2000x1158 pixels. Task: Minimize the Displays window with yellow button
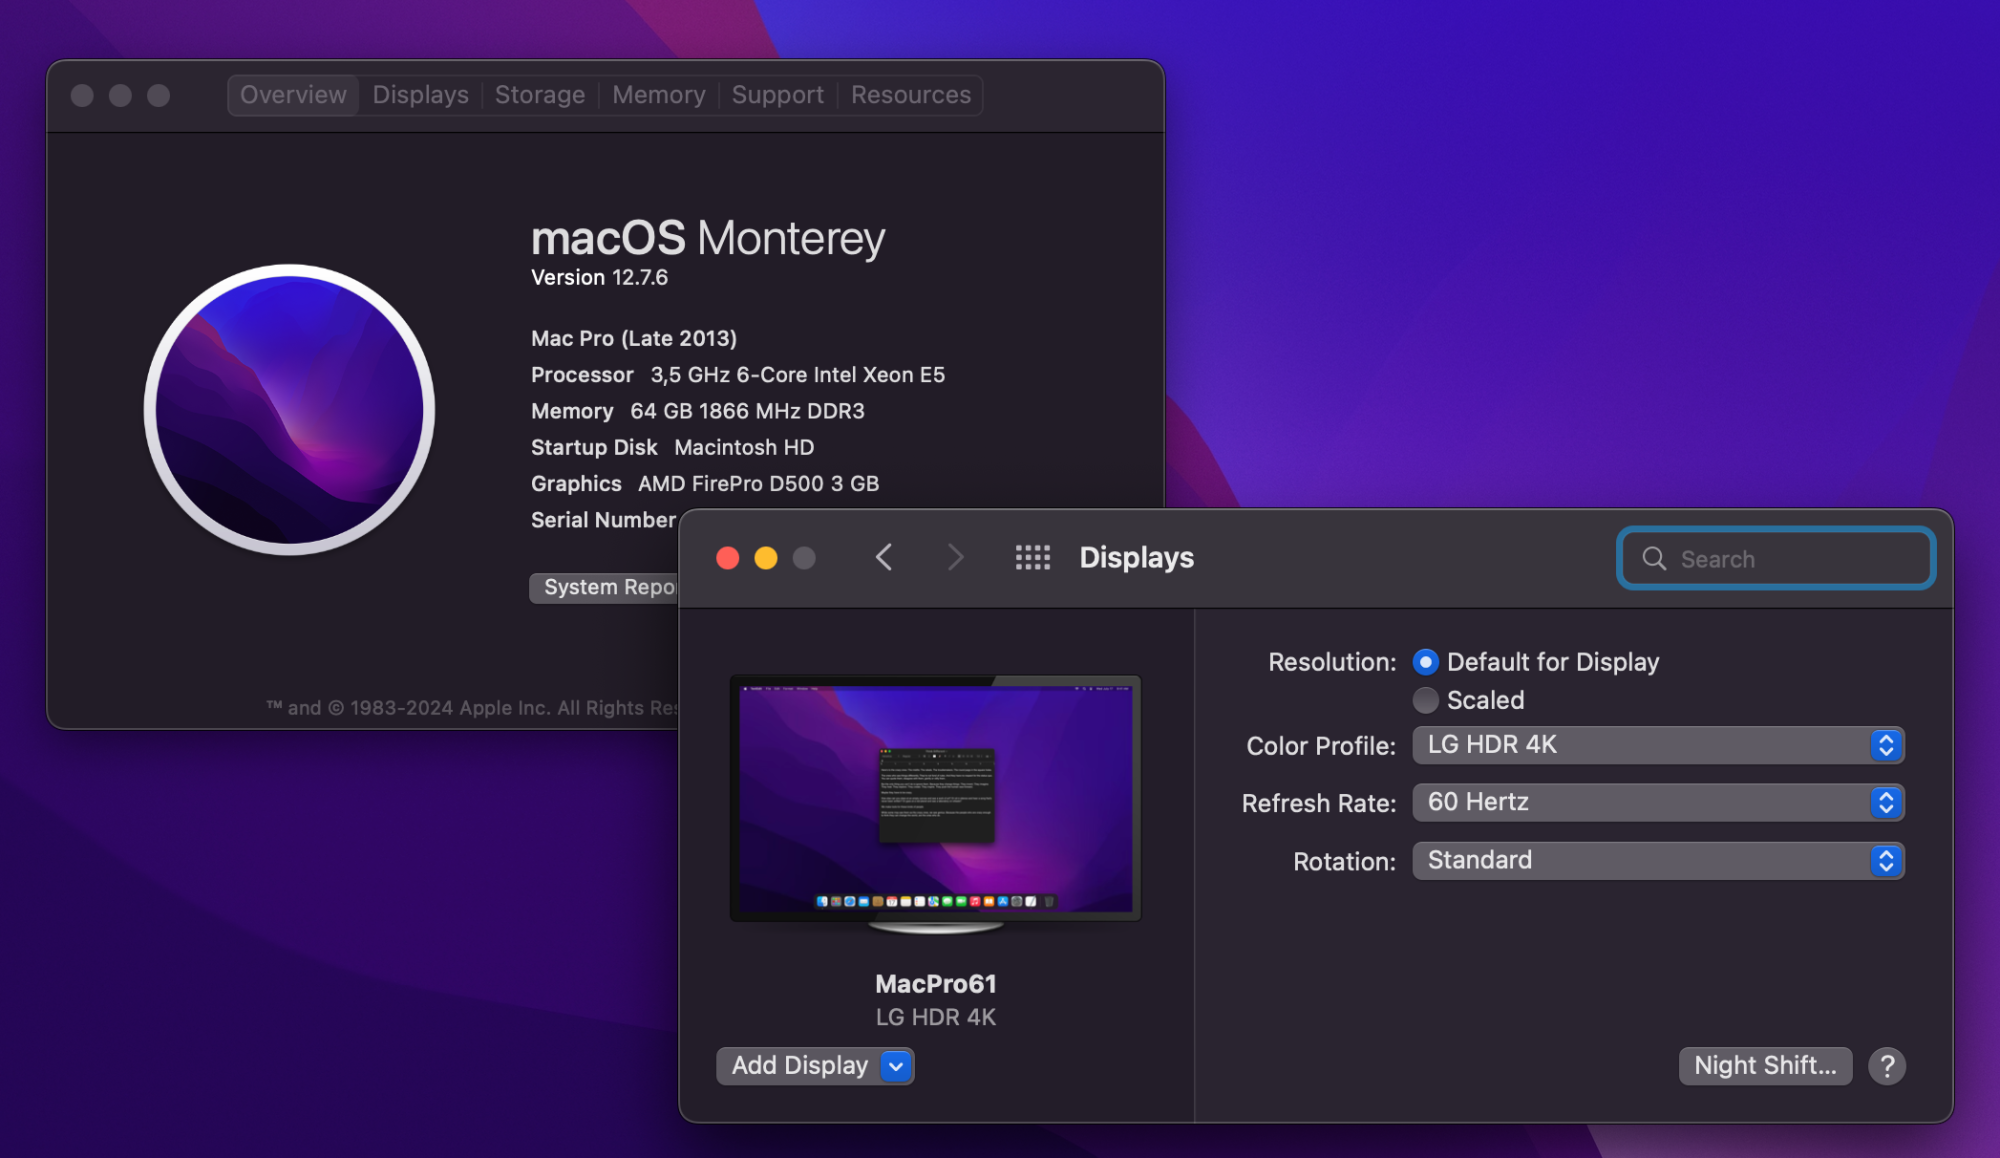(766, 558)
